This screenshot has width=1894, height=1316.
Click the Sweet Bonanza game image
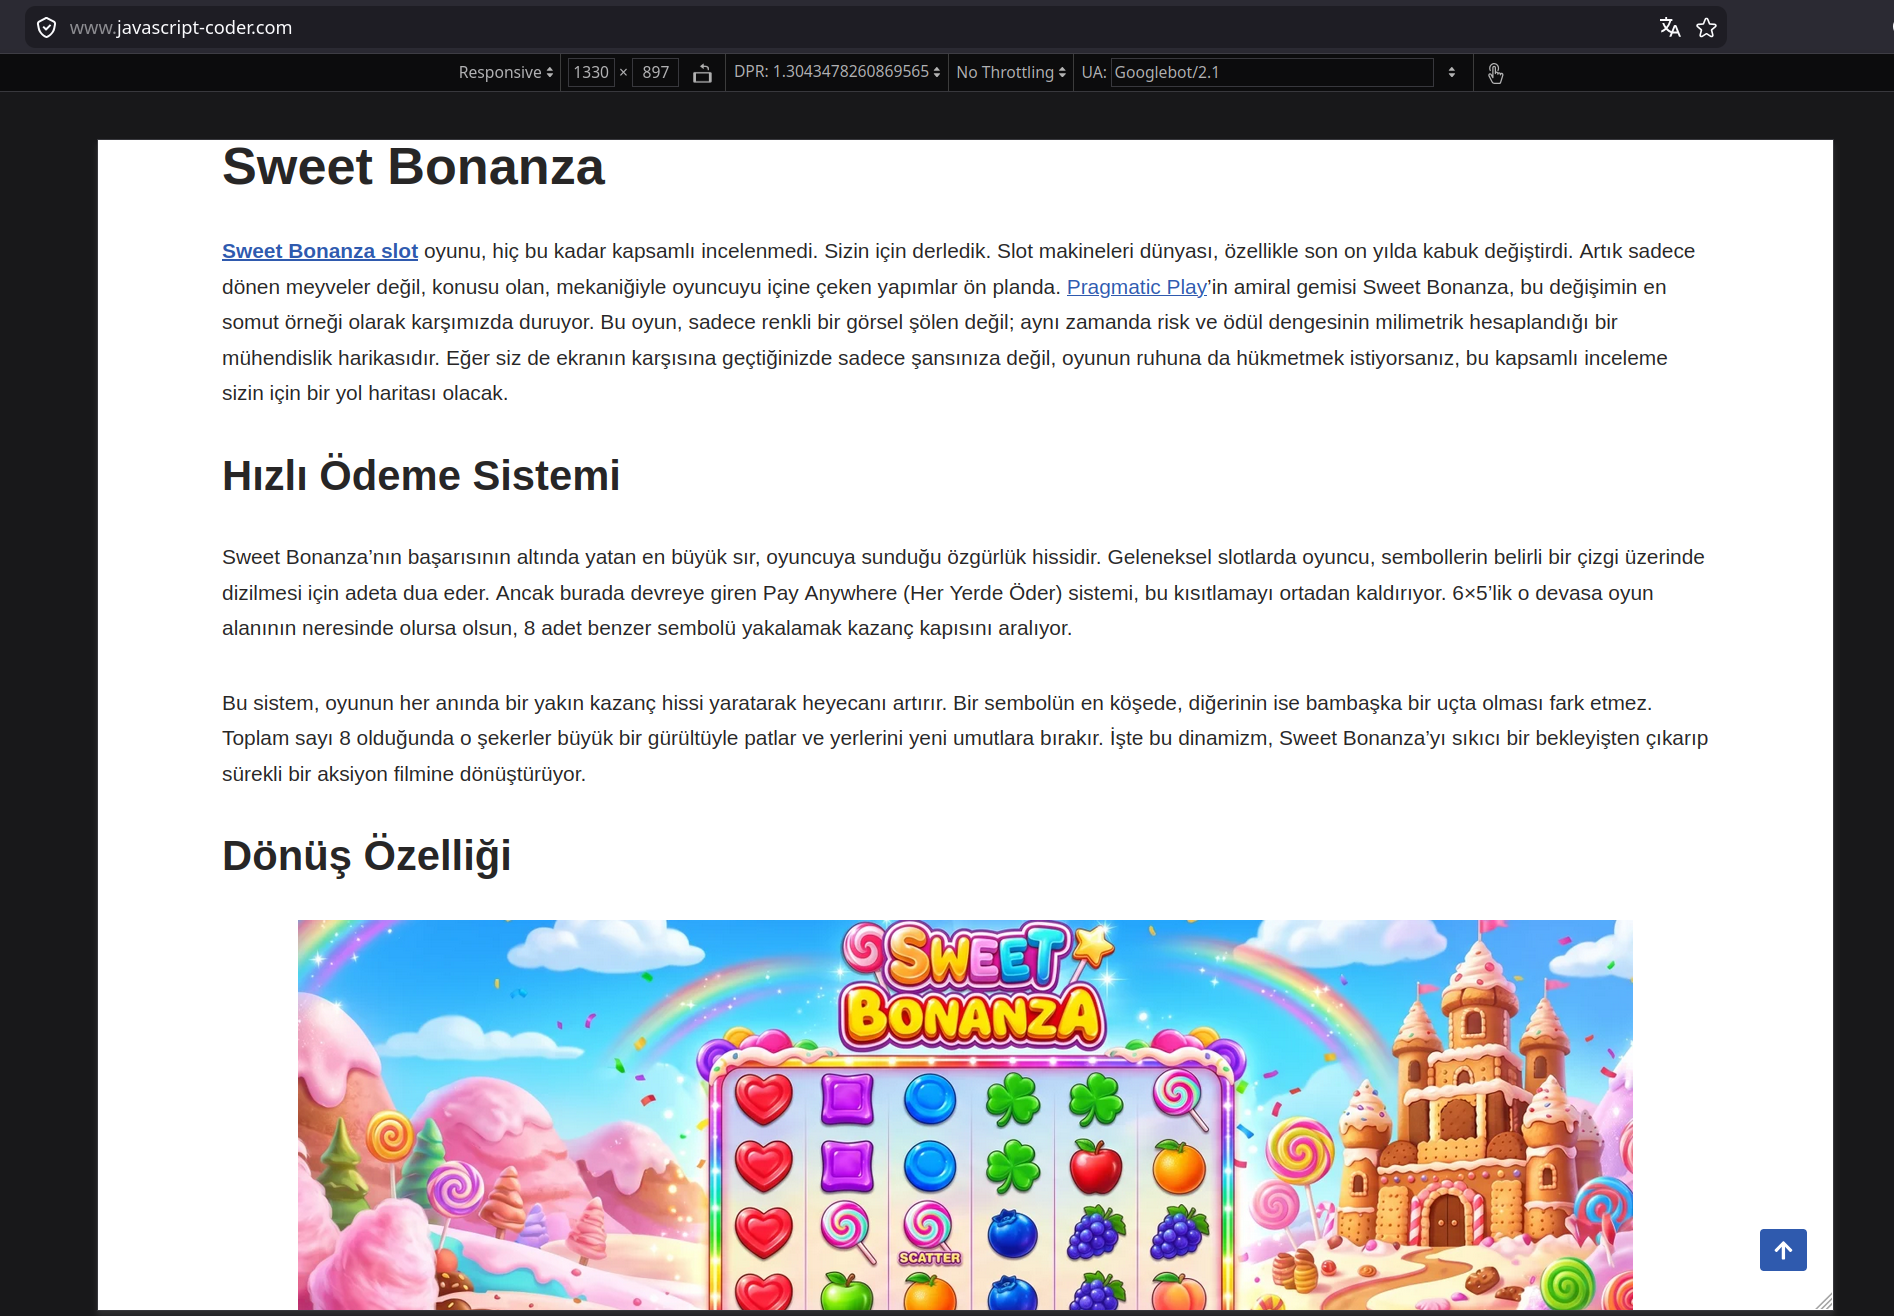pos(965,1114)
